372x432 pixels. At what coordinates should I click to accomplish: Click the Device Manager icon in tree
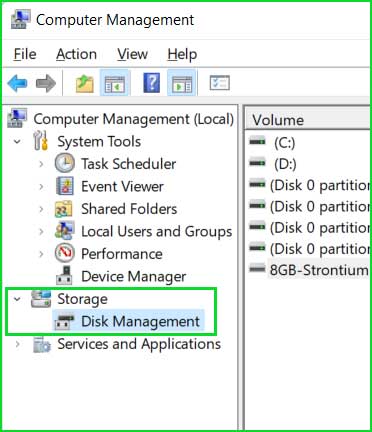64,276
